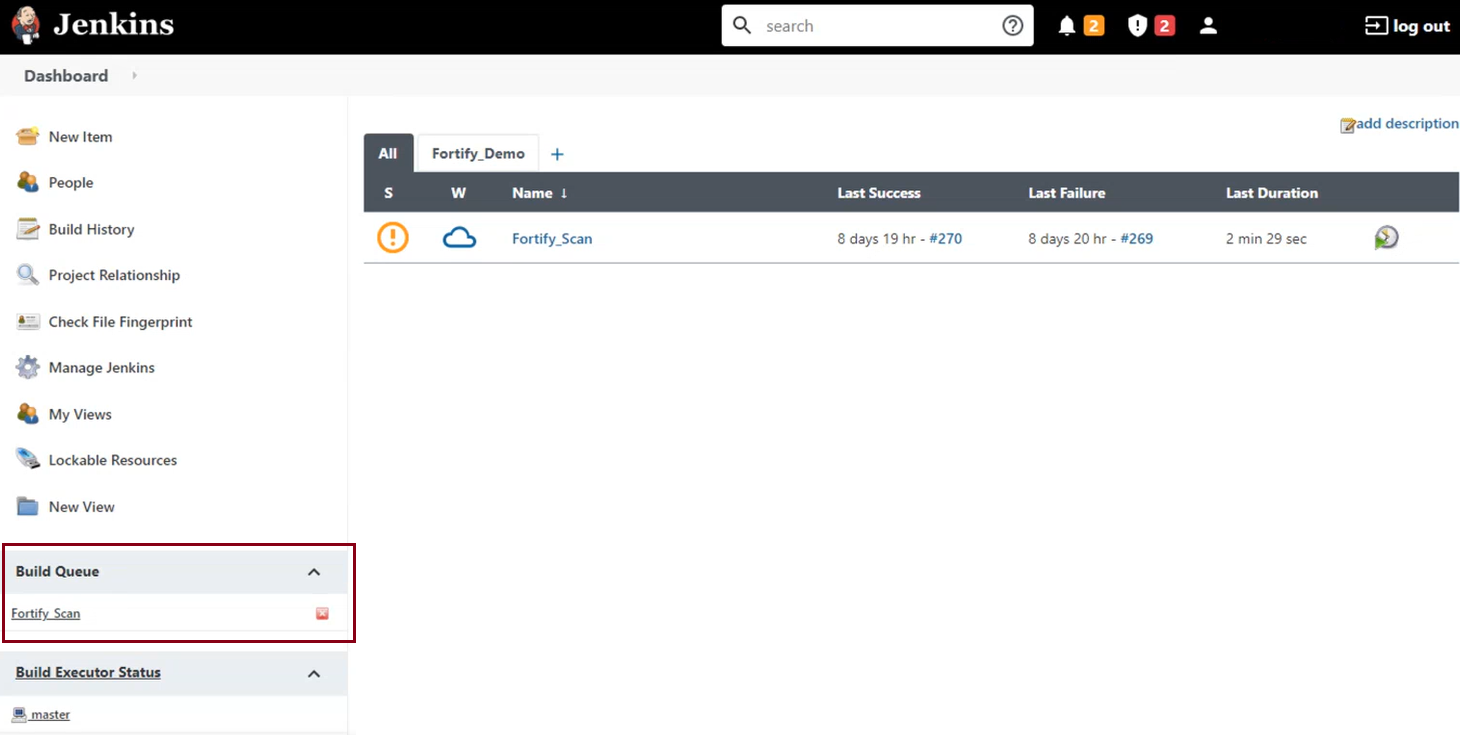Open the master node link
This screenshot has width=1460, height=735.
pyautogui.click(x=50, y=715)
